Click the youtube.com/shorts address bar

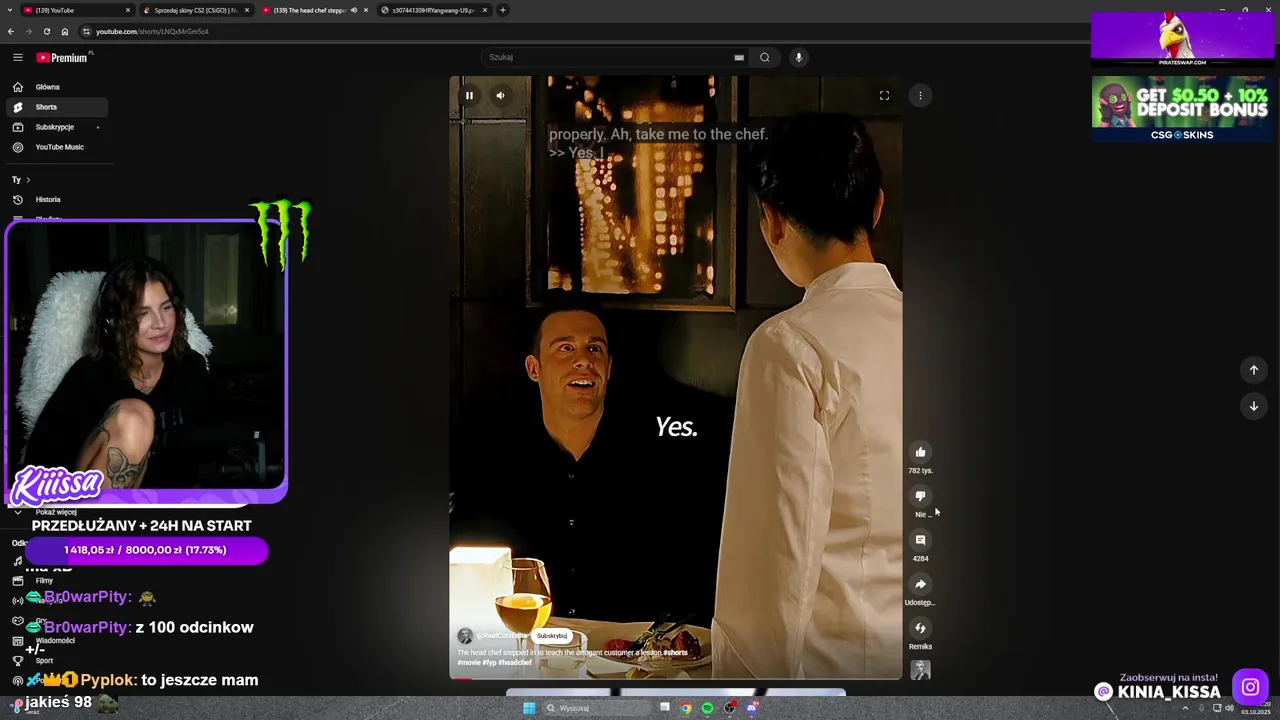click(152, 31)
